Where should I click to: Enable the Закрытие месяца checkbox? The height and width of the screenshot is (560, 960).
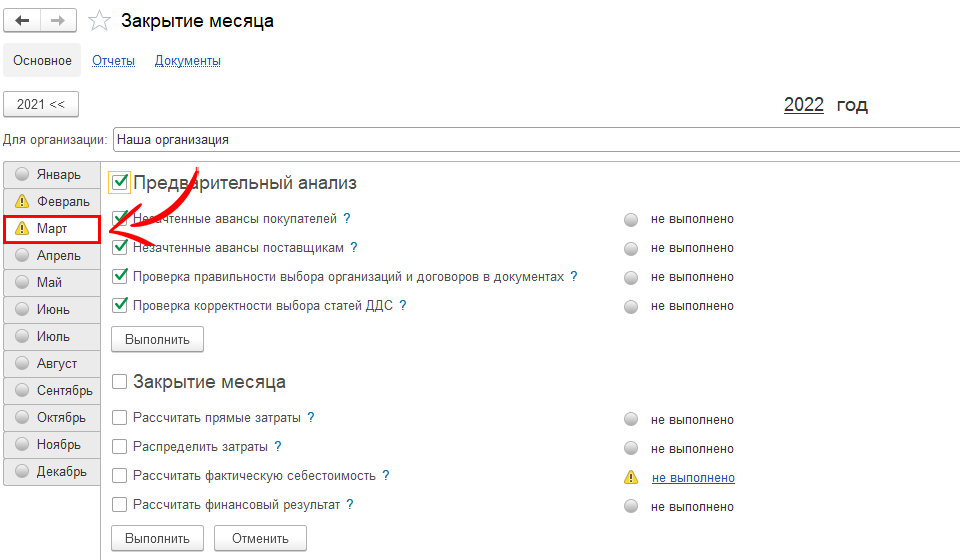tap(120, 382)
